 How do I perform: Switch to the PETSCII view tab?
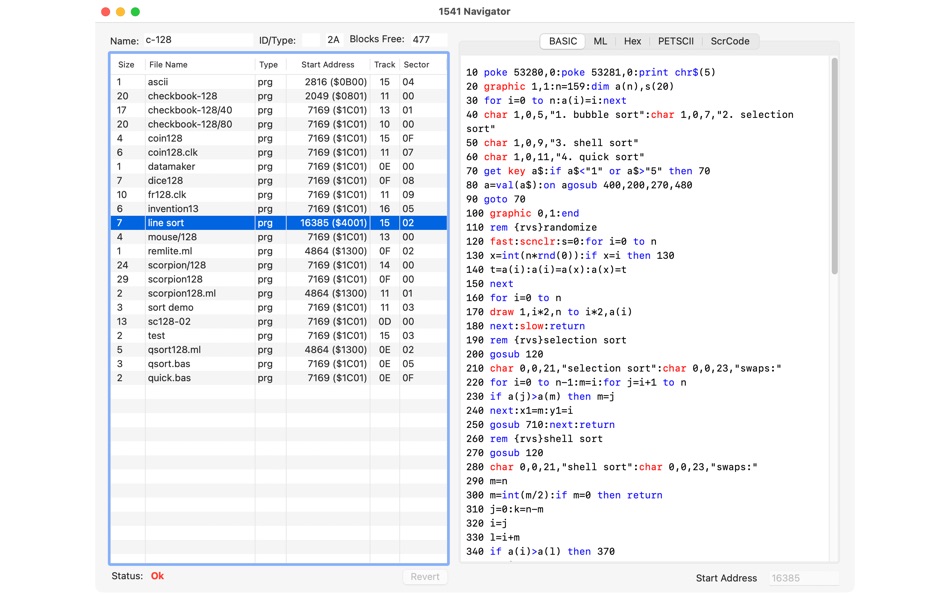point(676,41)
